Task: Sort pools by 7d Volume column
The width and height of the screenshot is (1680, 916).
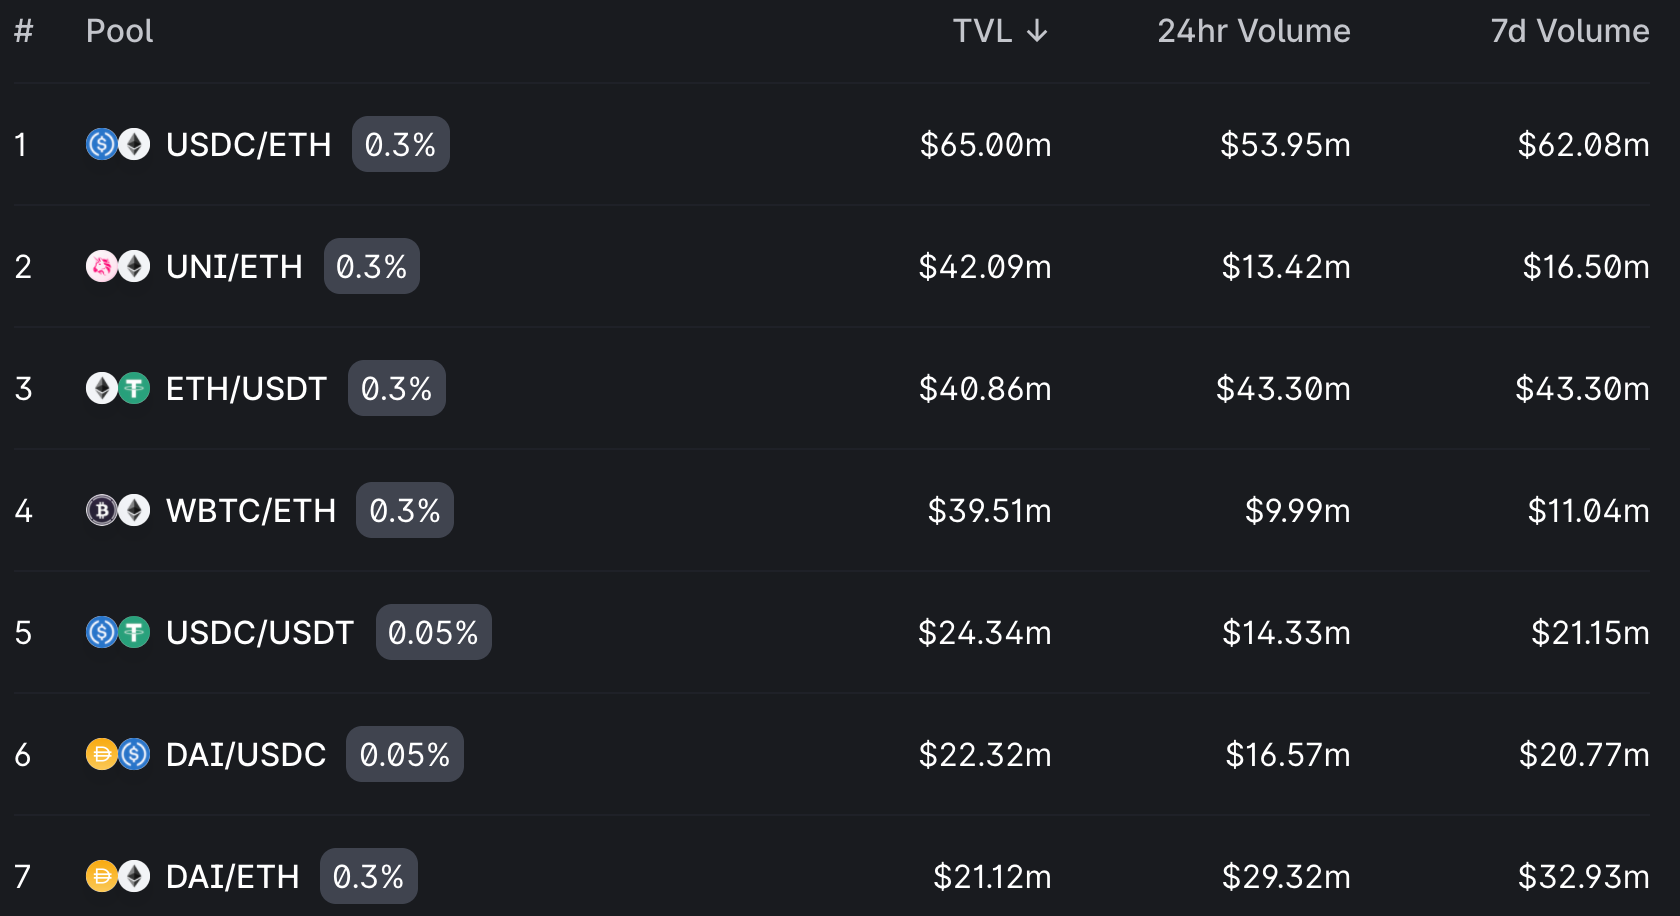Action: coord(1569,32)
